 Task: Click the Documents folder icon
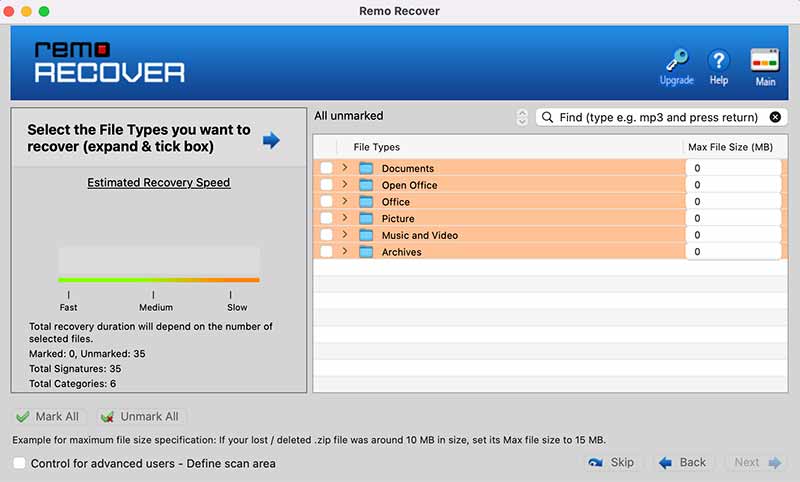[x=366, y=168]
